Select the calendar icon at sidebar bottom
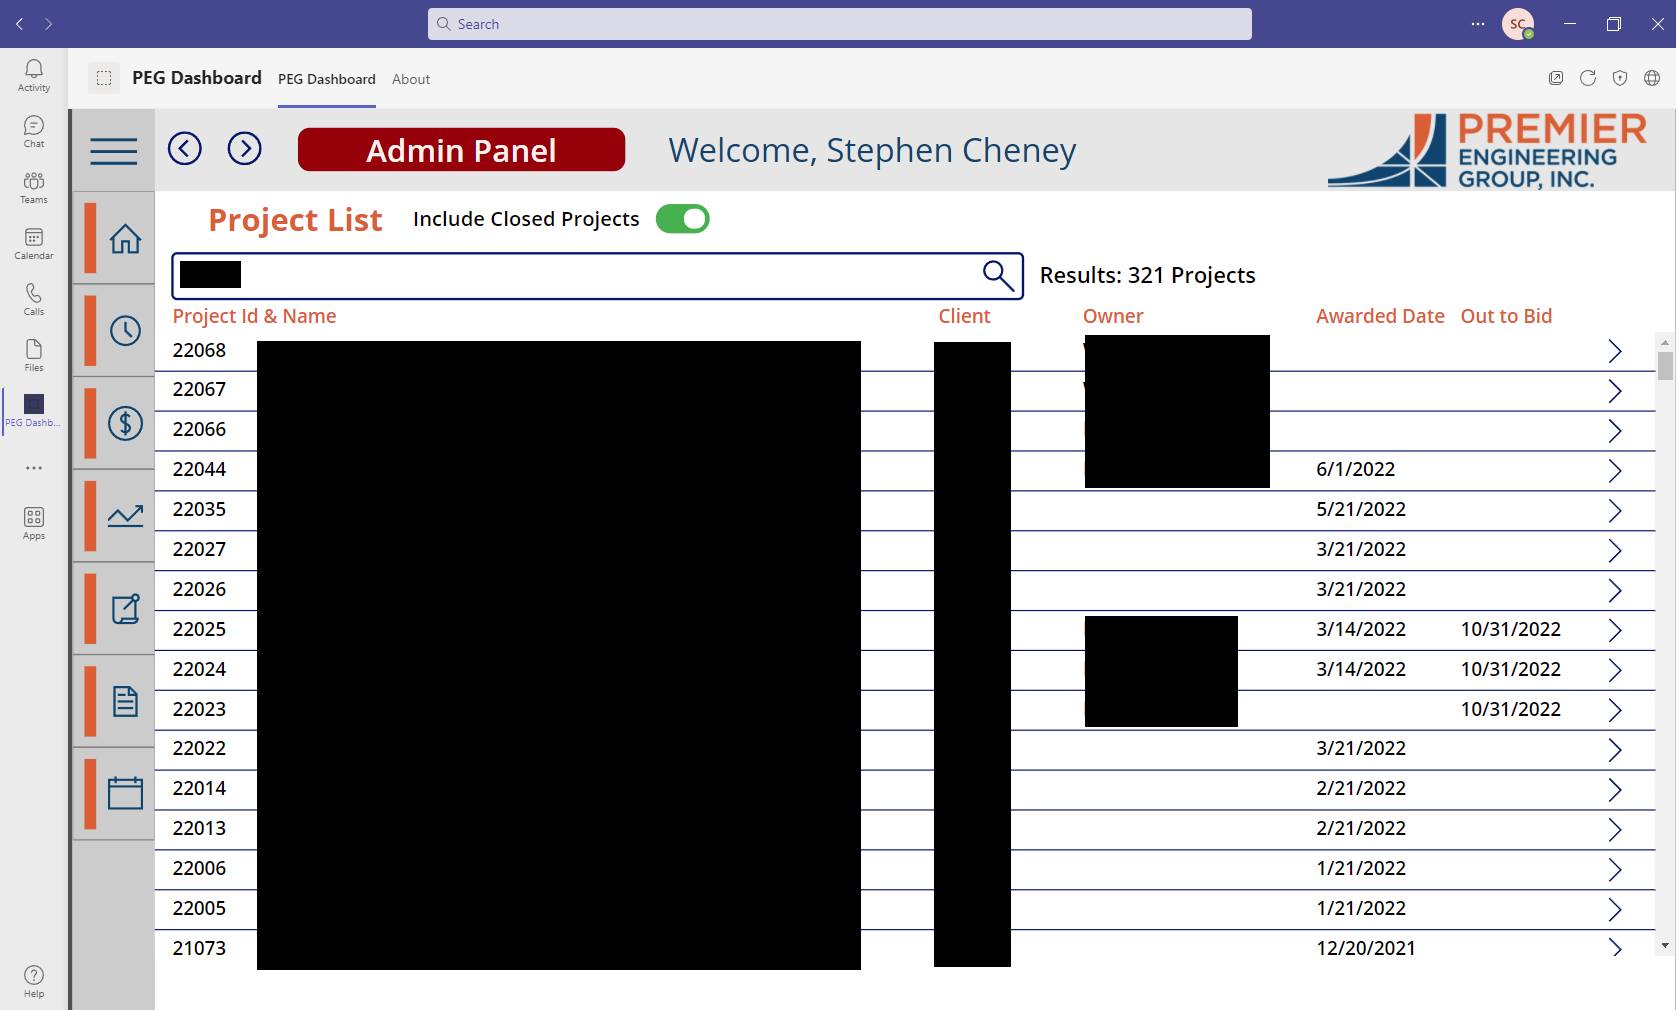Screen dimensions: 1678x1010 [126, 791]
